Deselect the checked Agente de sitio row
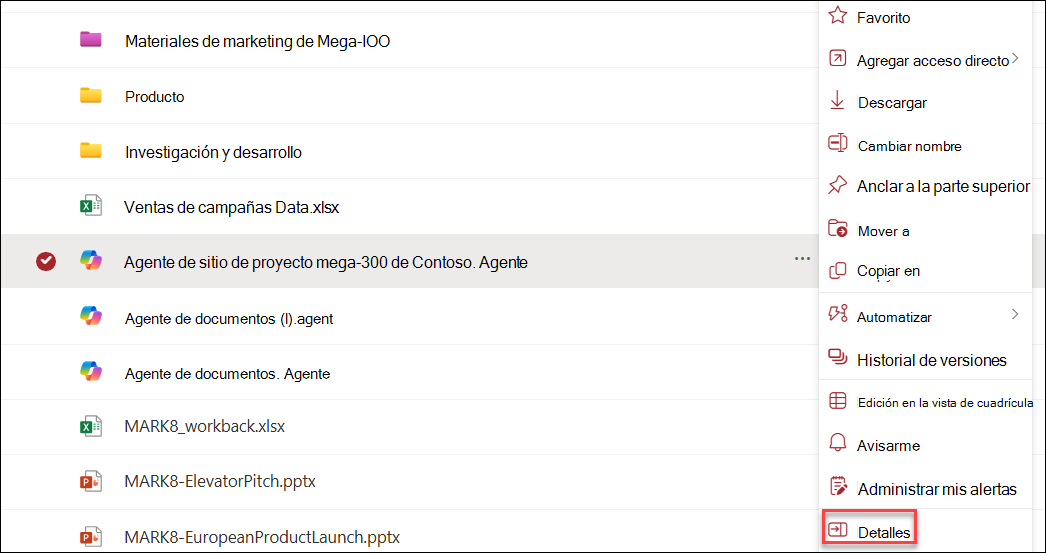The image size is (1046, 553). tap(45, 262)
